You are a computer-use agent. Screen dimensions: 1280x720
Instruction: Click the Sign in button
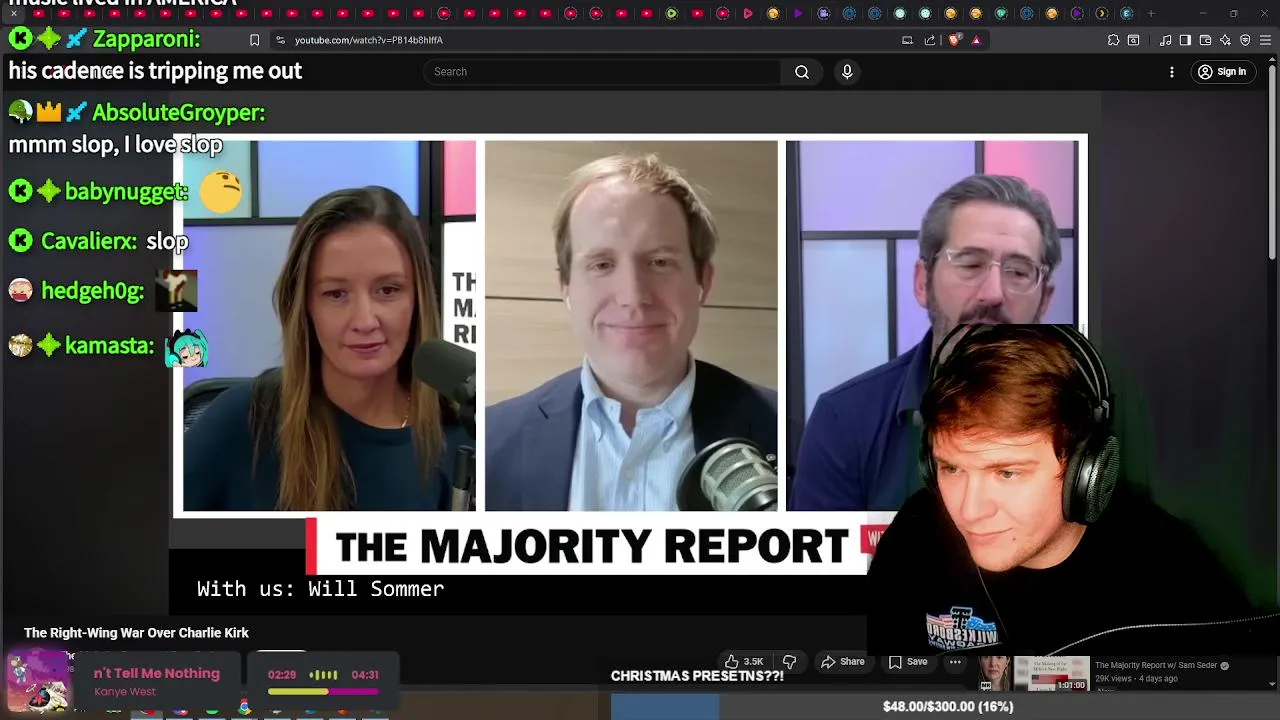point(1222,72)
